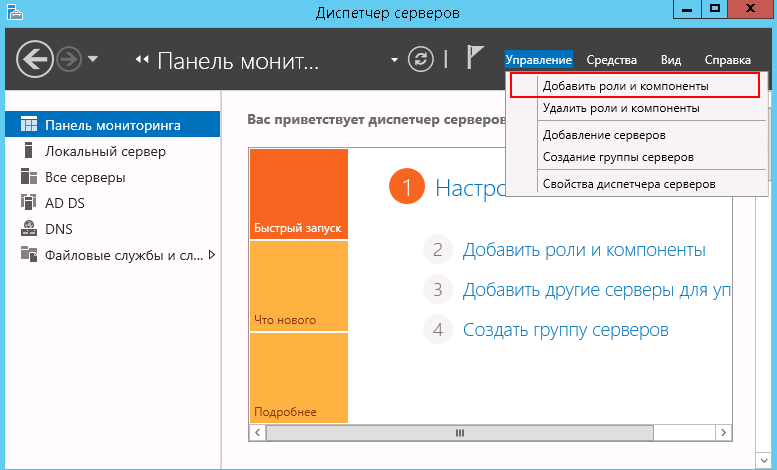
Task: Maximize the Диспетчер серверов window
Action: coord(715,9)
